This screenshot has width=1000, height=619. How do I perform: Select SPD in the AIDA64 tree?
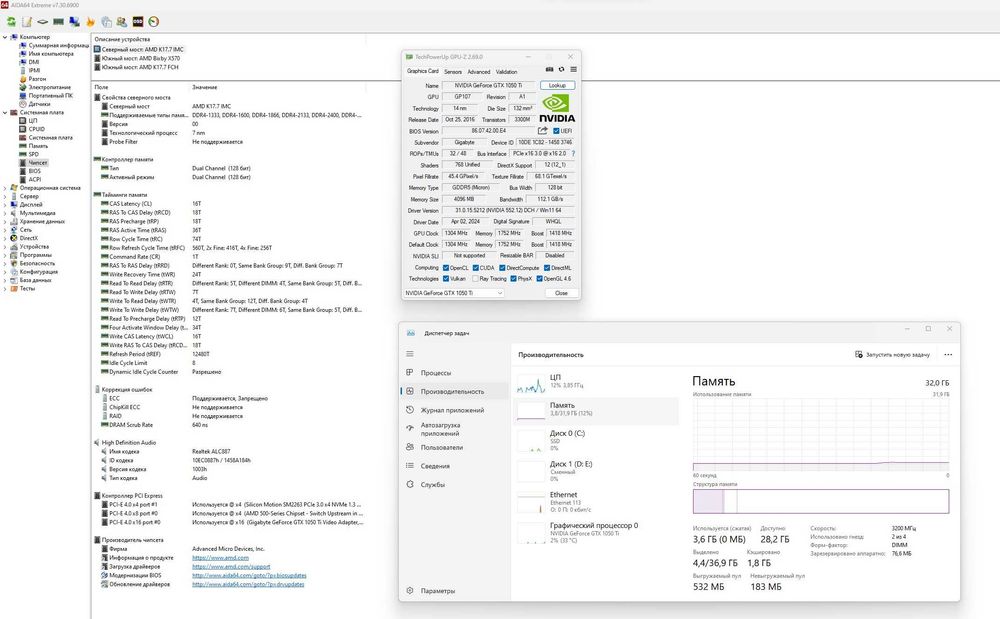pos(33,154)
